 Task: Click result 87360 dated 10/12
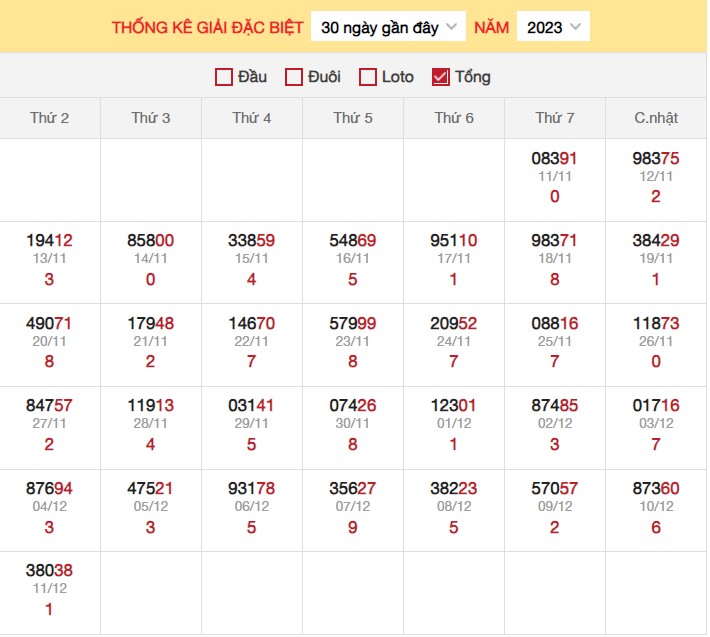[656, 489]
